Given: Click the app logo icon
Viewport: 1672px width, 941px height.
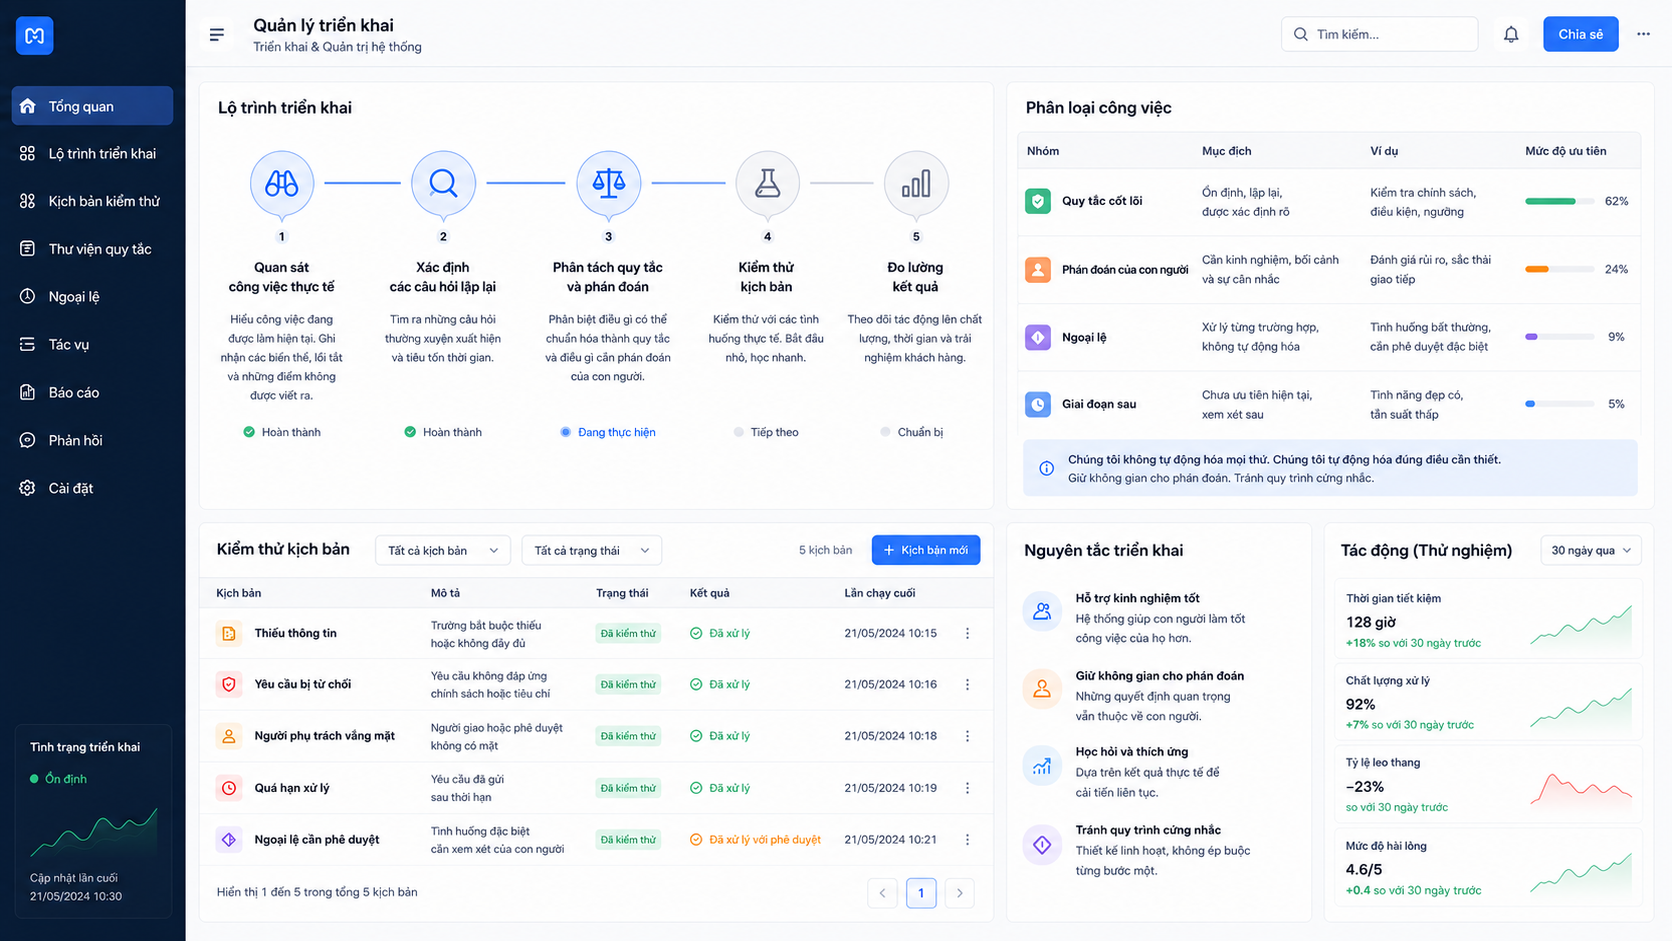Looking at the screenshot, I should [x=34, y=36].
